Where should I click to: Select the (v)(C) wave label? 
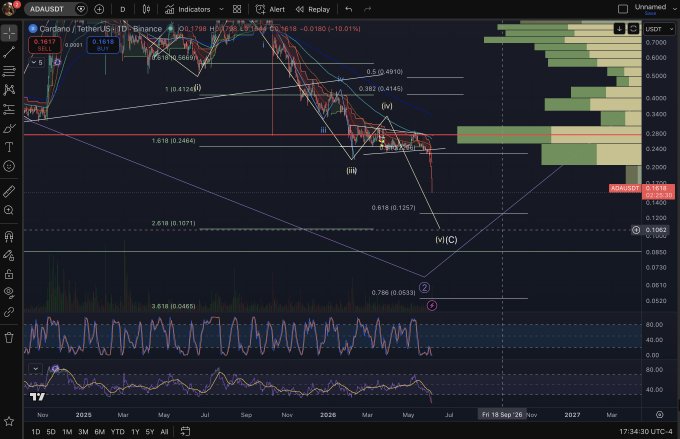tap(446, 239)
